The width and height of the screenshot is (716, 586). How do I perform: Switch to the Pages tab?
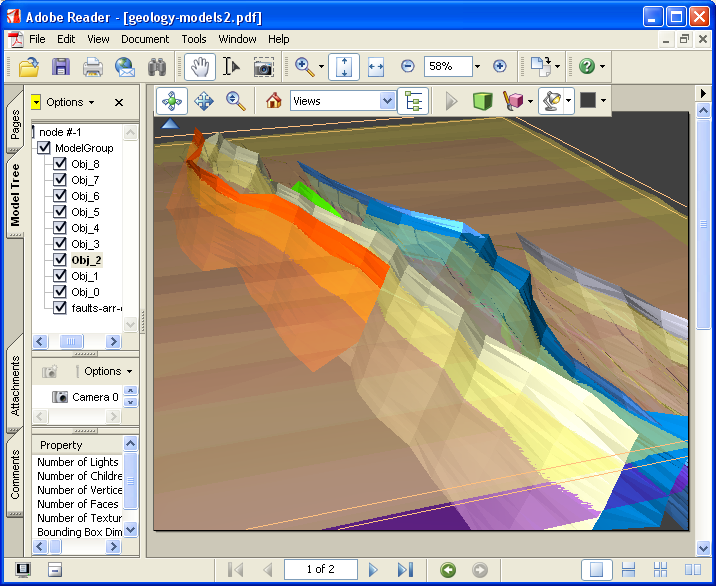[x=15, y=124]
